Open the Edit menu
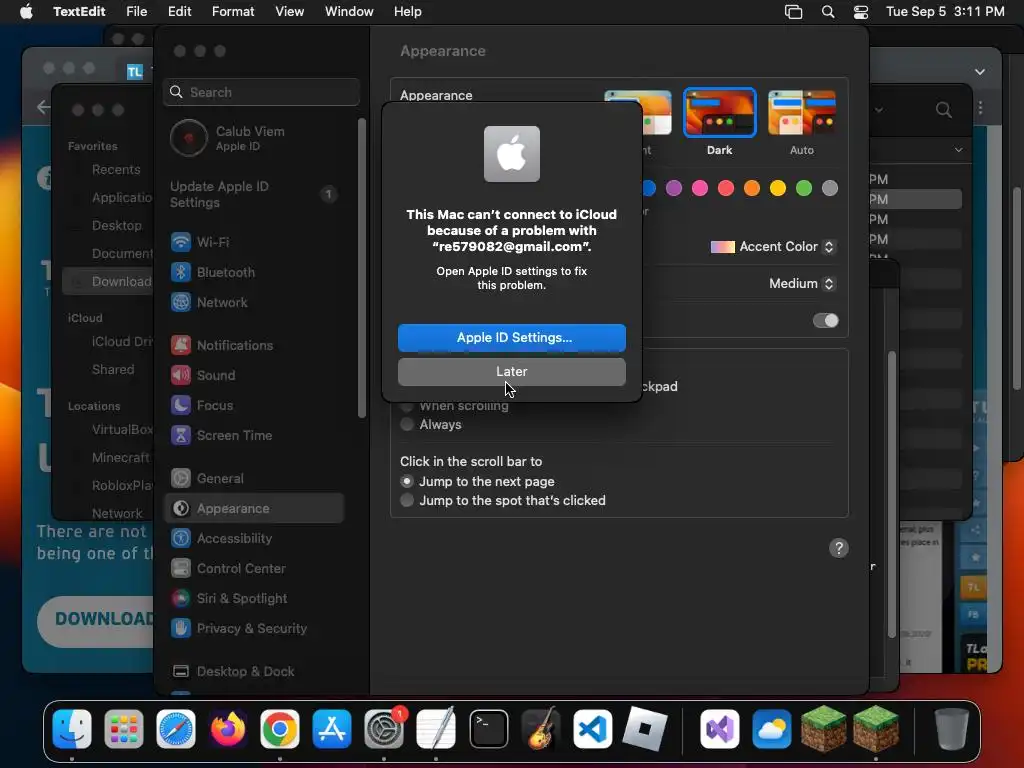Screen dimensions: 1024x768 (x=180, y=12)
